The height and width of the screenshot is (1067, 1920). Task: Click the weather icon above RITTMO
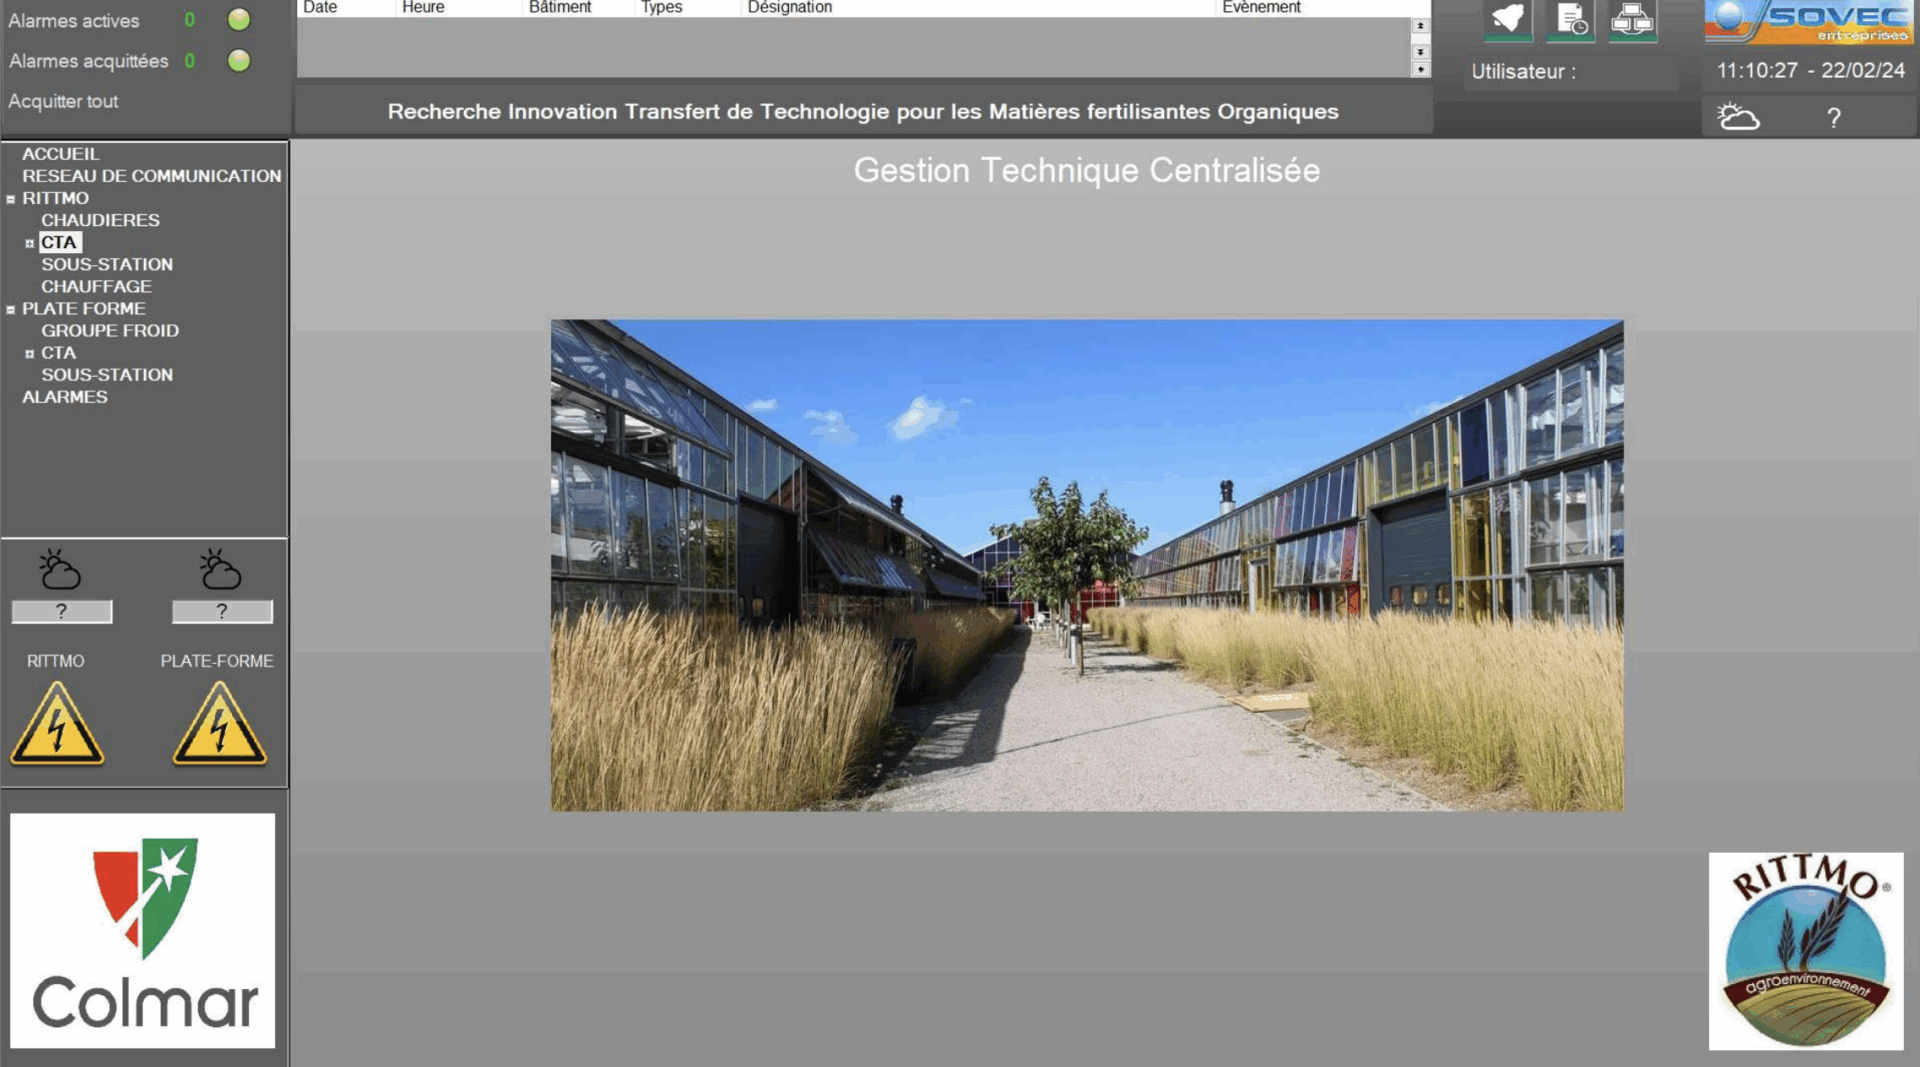point(60,569)
